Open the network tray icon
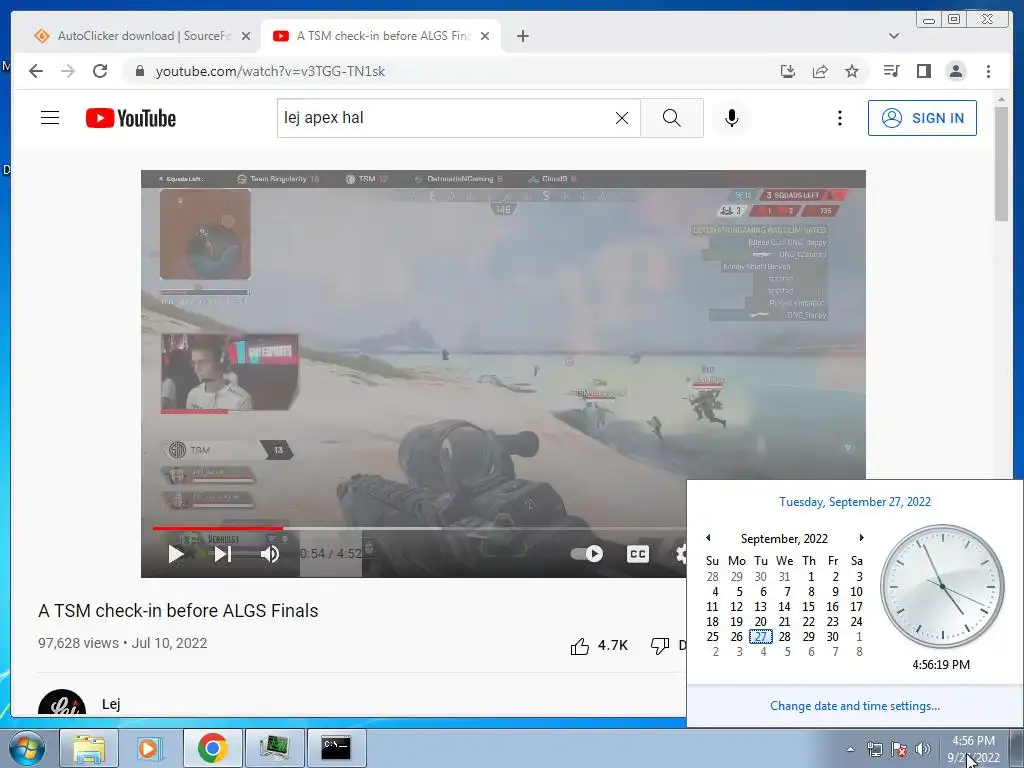Screen dimensions: 1024x768 tap(874, 749)
